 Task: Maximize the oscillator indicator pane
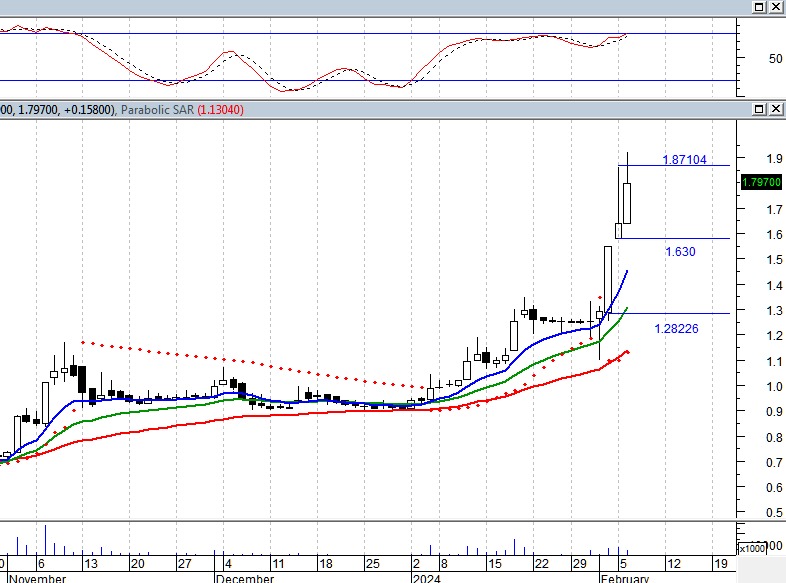click(759, 8)
